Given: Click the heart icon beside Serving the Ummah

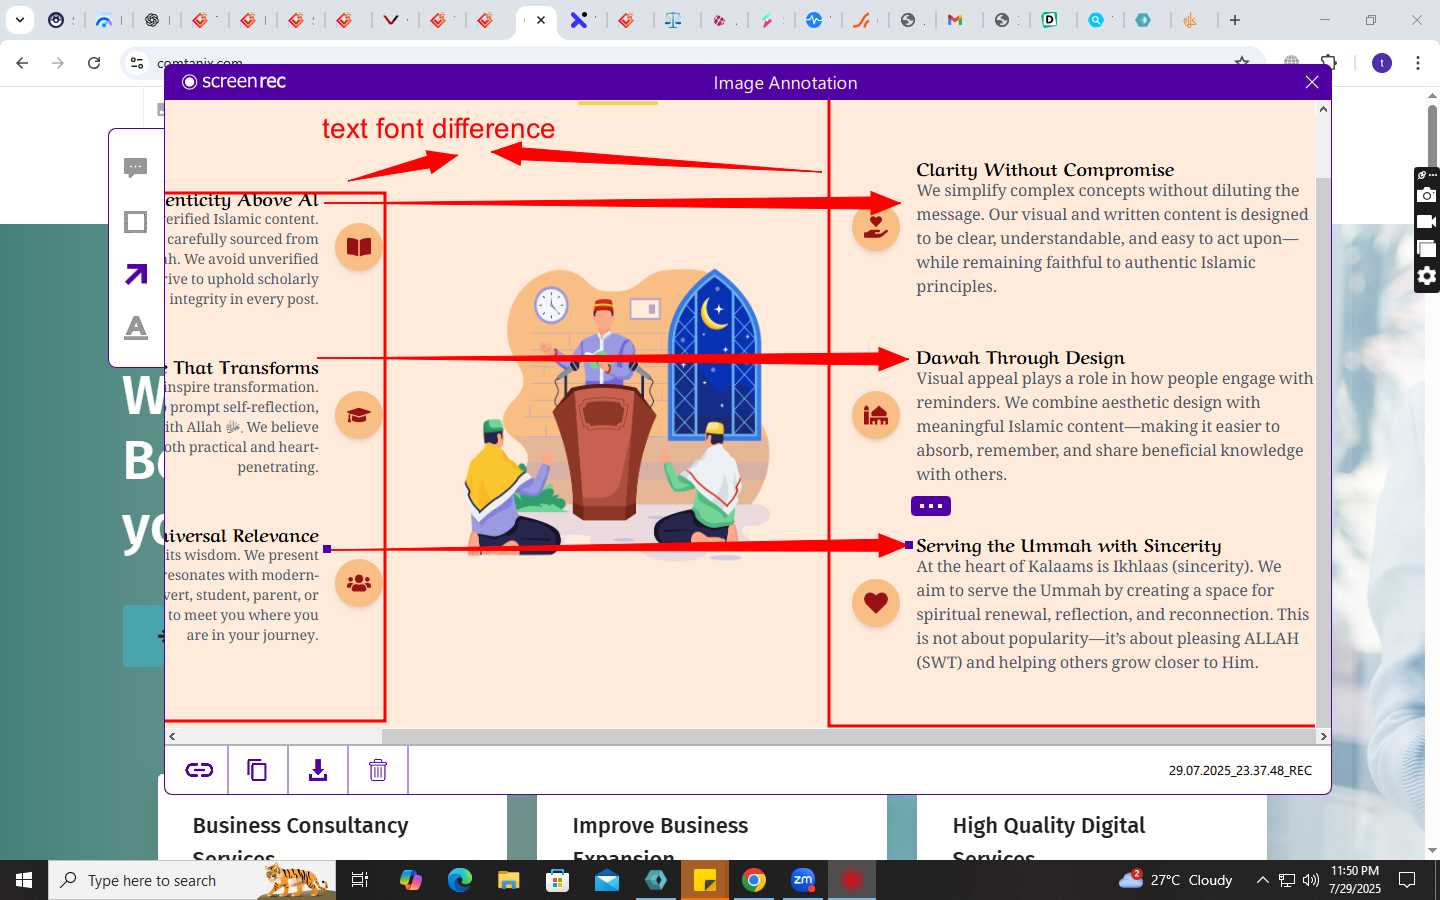Looking at the screenshot, I should 876,603.
